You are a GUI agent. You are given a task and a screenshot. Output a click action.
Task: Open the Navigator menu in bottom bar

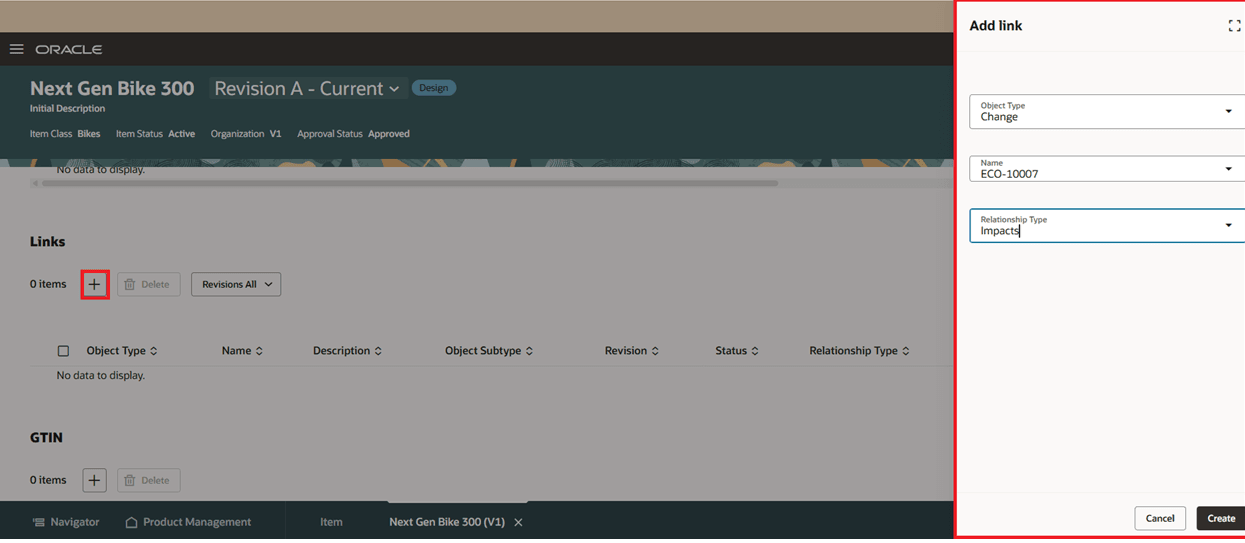coord(66,522)
